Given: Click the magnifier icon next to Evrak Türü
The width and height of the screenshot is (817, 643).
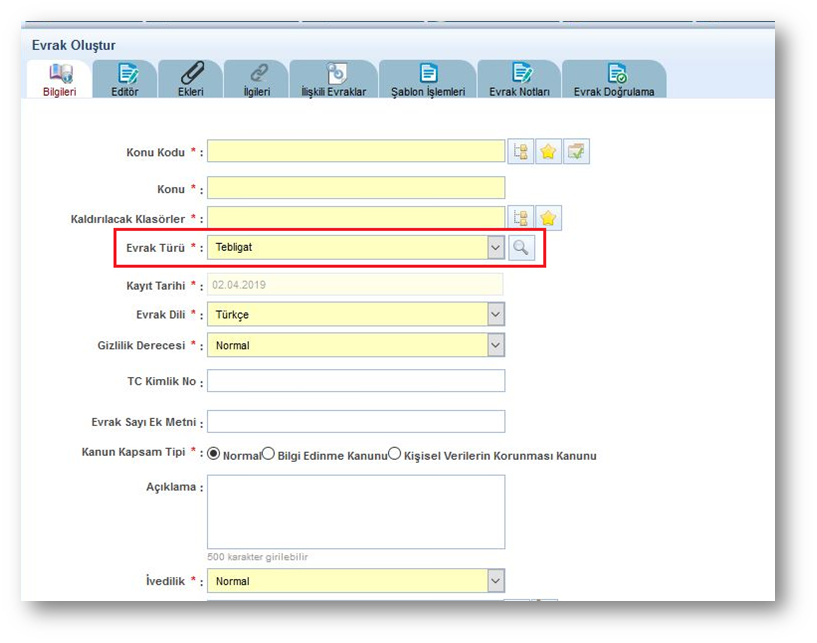Looking at the screenshot, I should [521, 248].
